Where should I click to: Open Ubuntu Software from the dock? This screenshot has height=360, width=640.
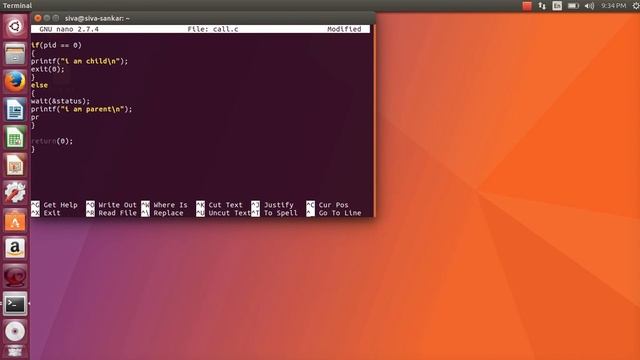[x=15, y=220]
